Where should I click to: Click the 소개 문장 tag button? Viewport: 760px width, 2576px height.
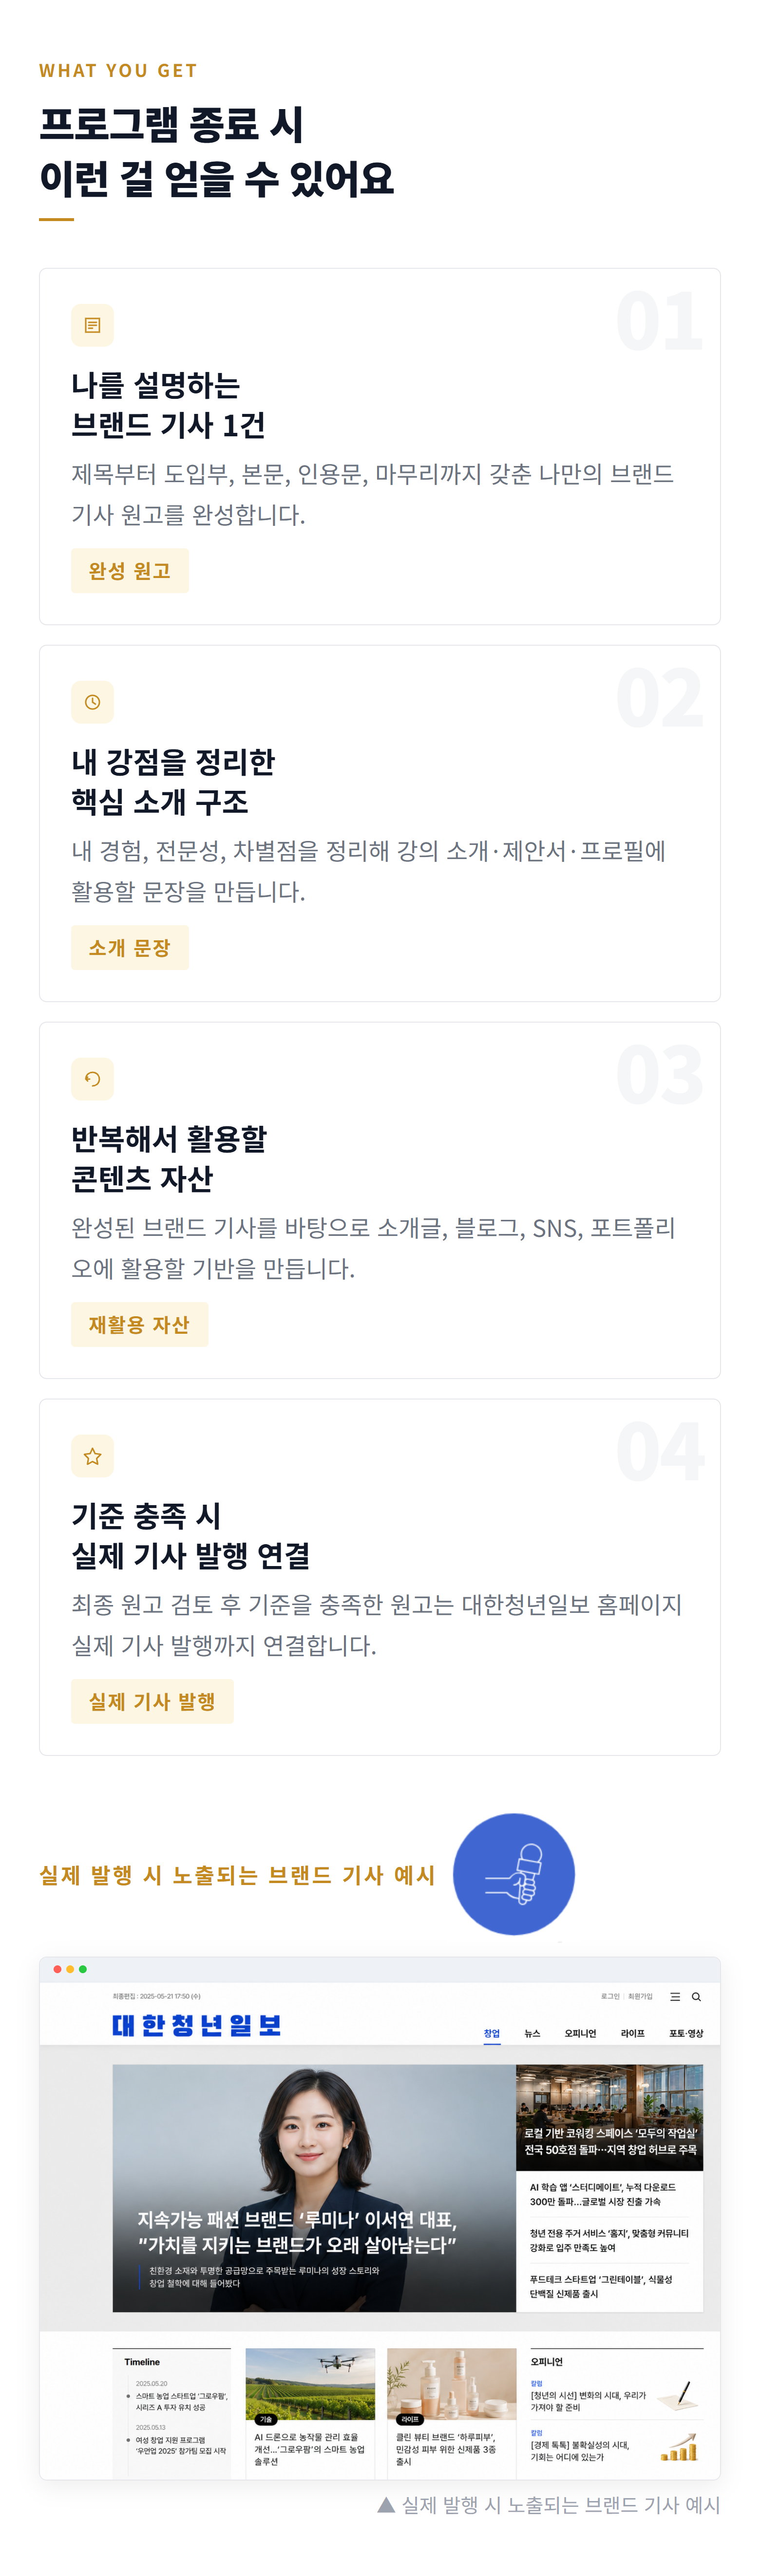(x=130, y=948)
